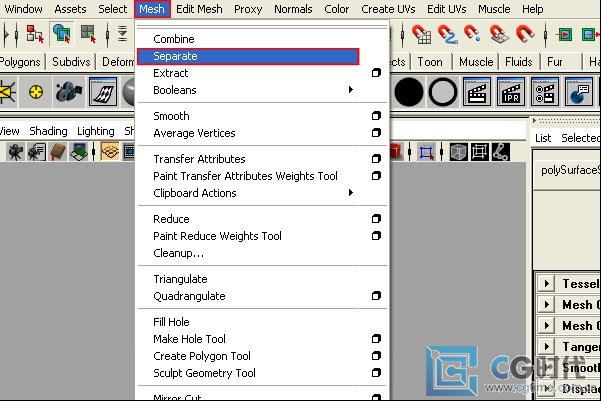Switch to the Toon shelf tab
This screenshot has height=401, width=601.
click(x=430, y=62)
